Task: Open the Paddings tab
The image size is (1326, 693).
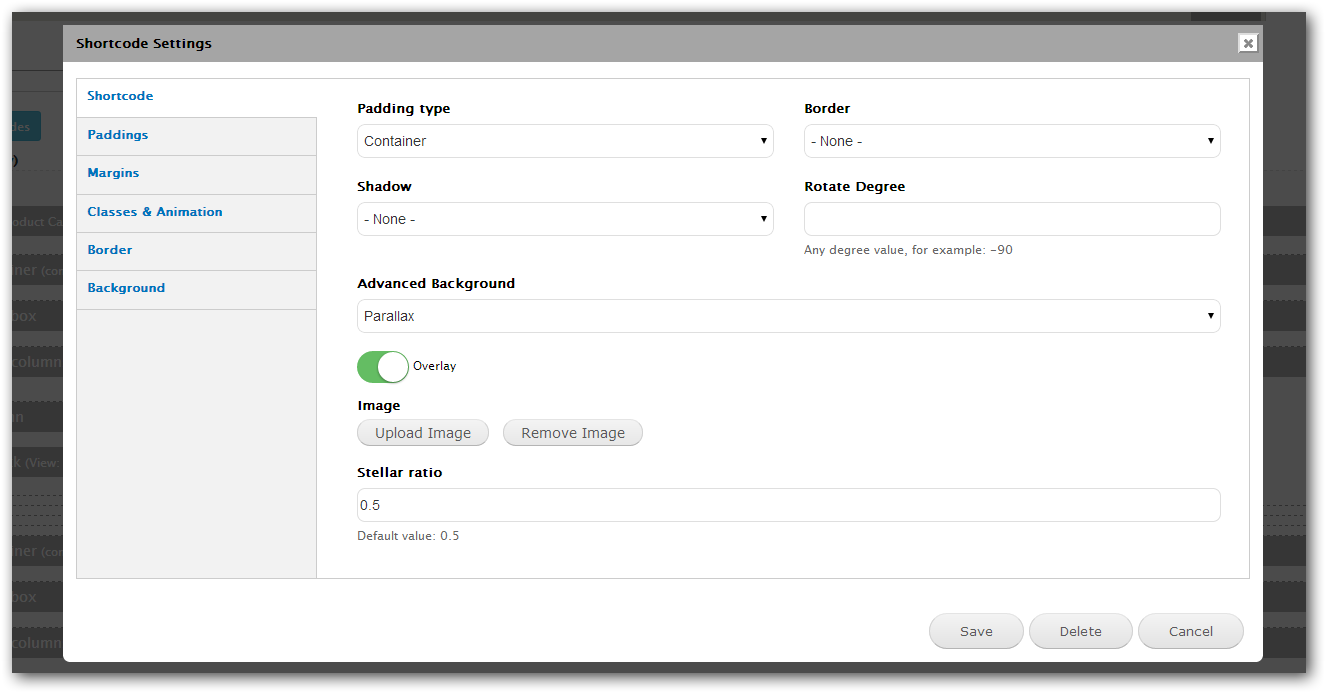Action: tap(118, 135)
